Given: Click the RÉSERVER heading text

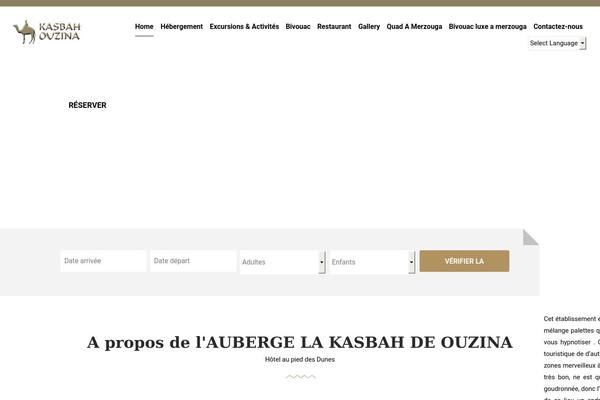Looking at the screenshot, I should 87,105.
